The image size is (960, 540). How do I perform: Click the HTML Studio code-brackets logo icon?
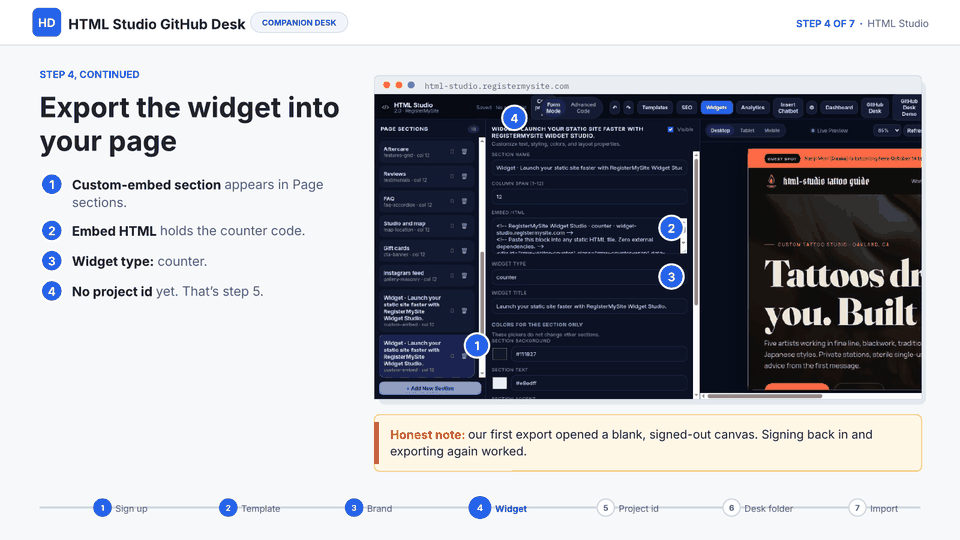point(385,107)
